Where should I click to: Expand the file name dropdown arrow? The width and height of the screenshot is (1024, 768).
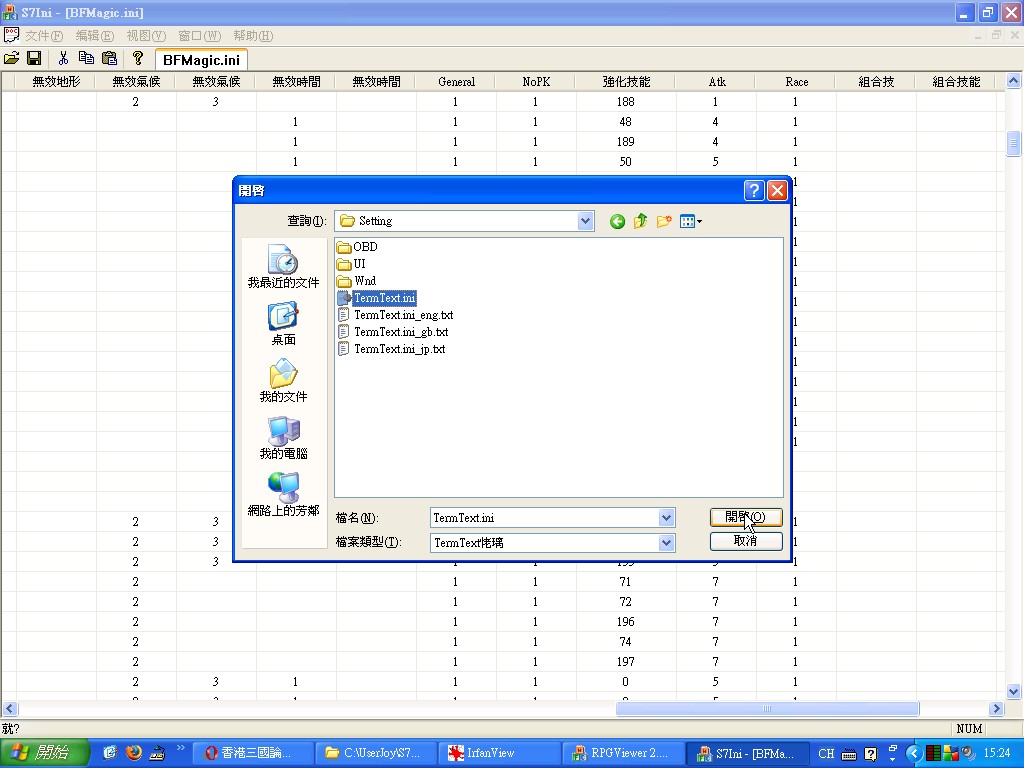pyautogui.click(x=666, y=518)
